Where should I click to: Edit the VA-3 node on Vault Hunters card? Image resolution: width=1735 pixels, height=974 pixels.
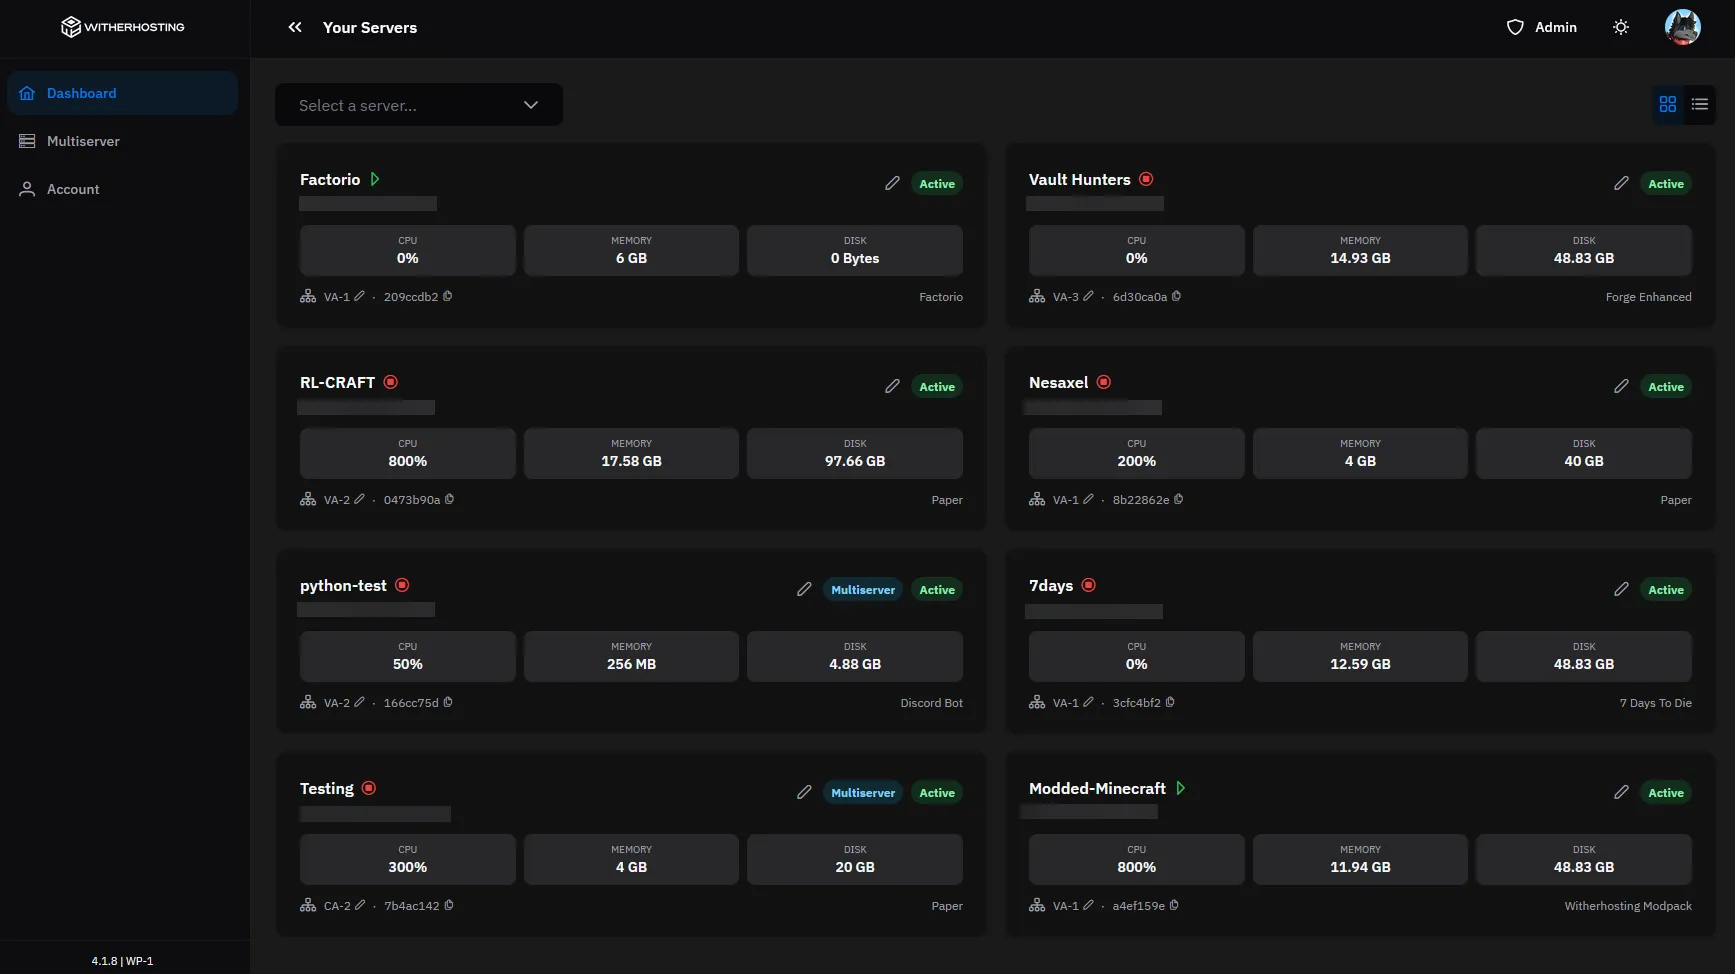pyautogui.click(x=1088, y=296)
